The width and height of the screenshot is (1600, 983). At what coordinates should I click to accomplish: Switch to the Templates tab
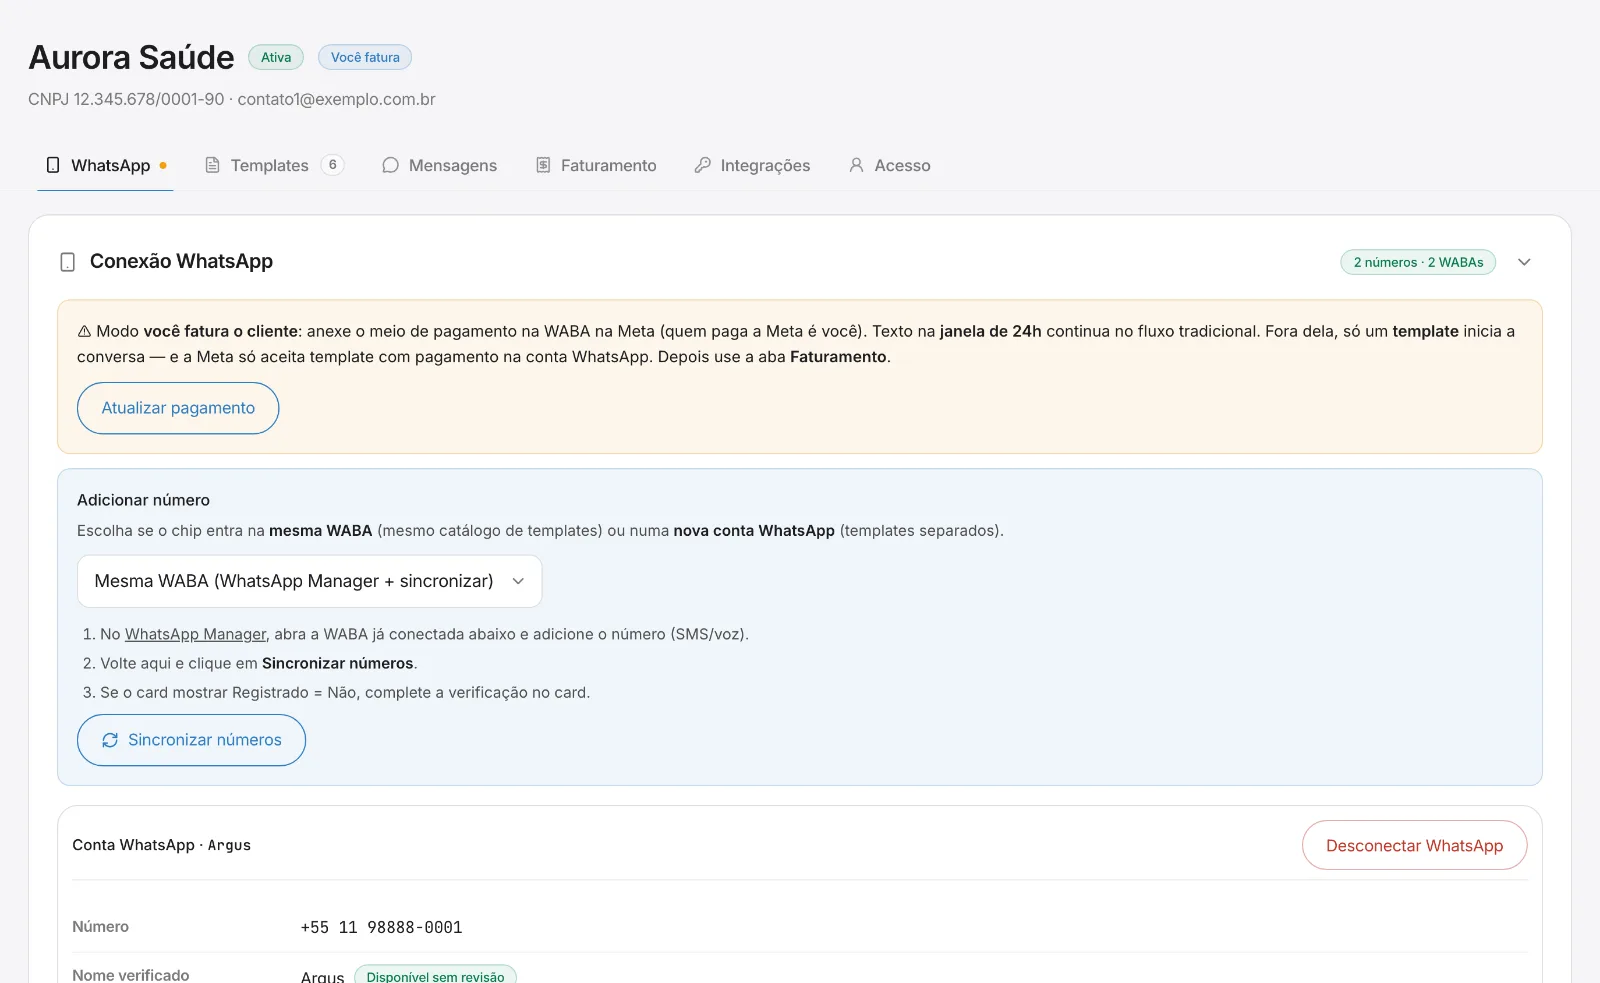click(274, 165)
